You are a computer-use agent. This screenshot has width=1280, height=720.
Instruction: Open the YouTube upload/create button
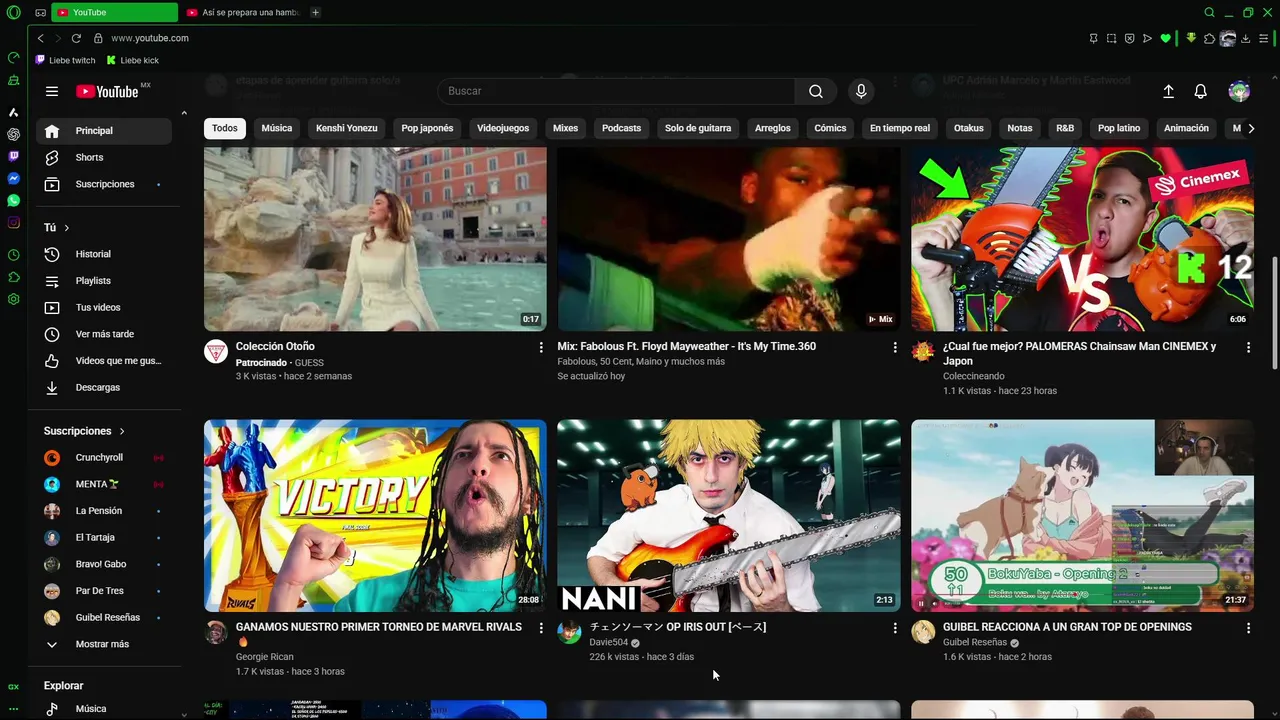click(x=1168, y=91)
